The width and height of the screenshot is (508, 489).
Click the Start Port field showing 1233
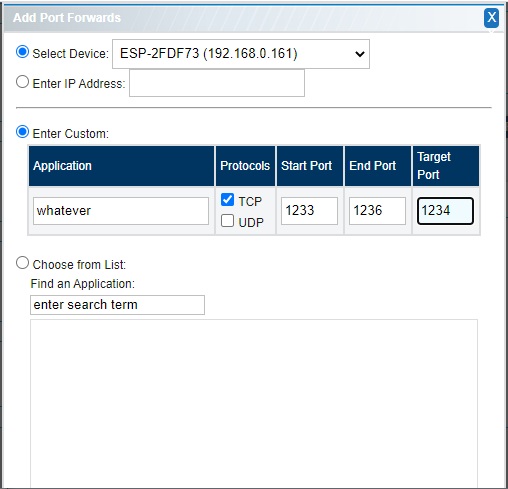(x=309, y=211)
